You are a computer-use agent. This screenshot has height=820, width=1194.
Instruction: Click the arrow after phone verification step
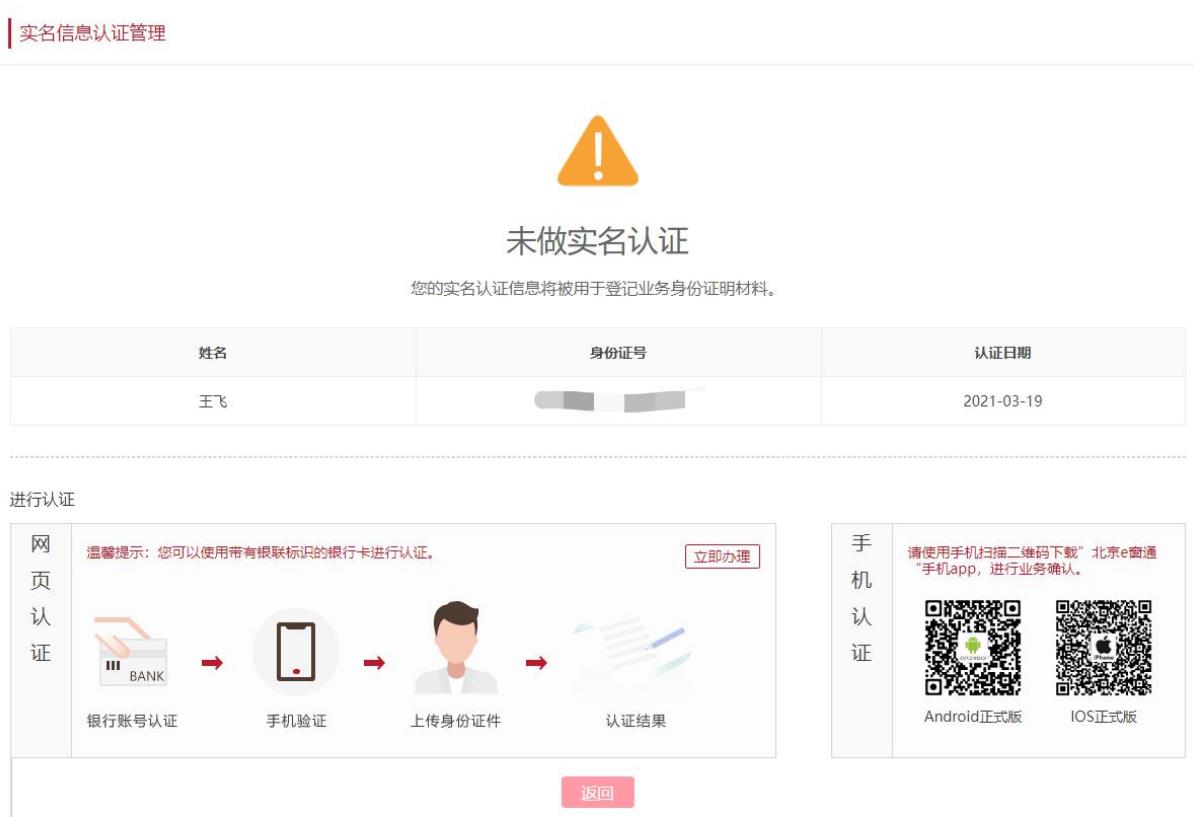(x=374, y=662)
